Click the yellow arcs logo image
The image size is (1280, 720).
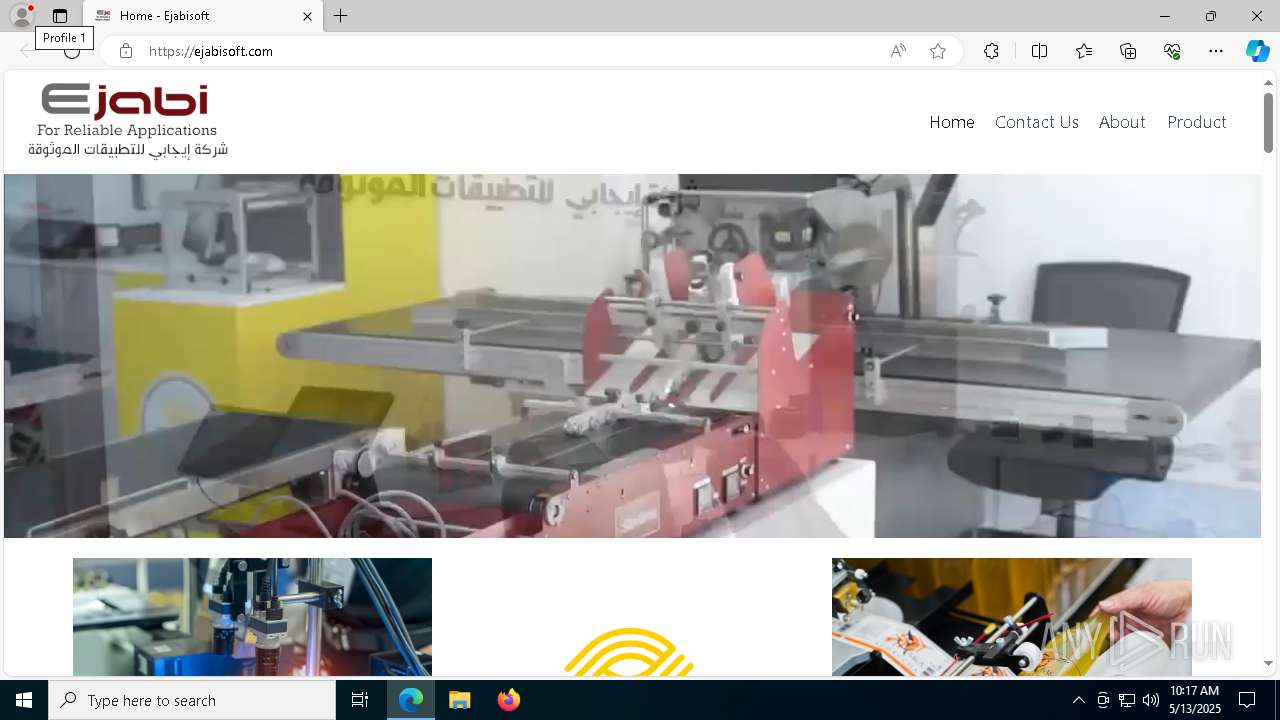pyautogui.click(x=629, y=651)
